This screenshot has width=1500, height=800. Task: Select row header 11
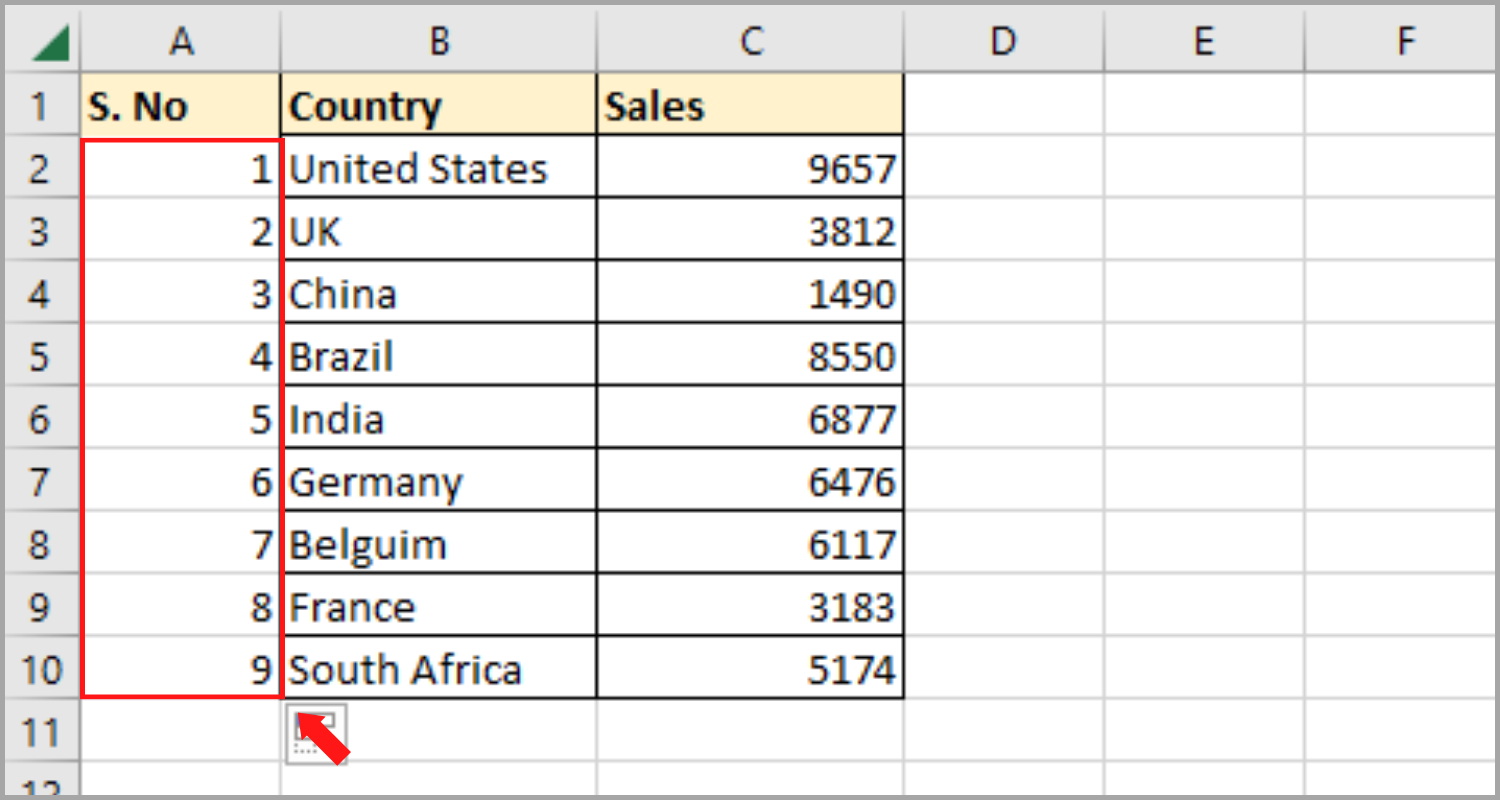pyautogui.click(x=42, y=731)
